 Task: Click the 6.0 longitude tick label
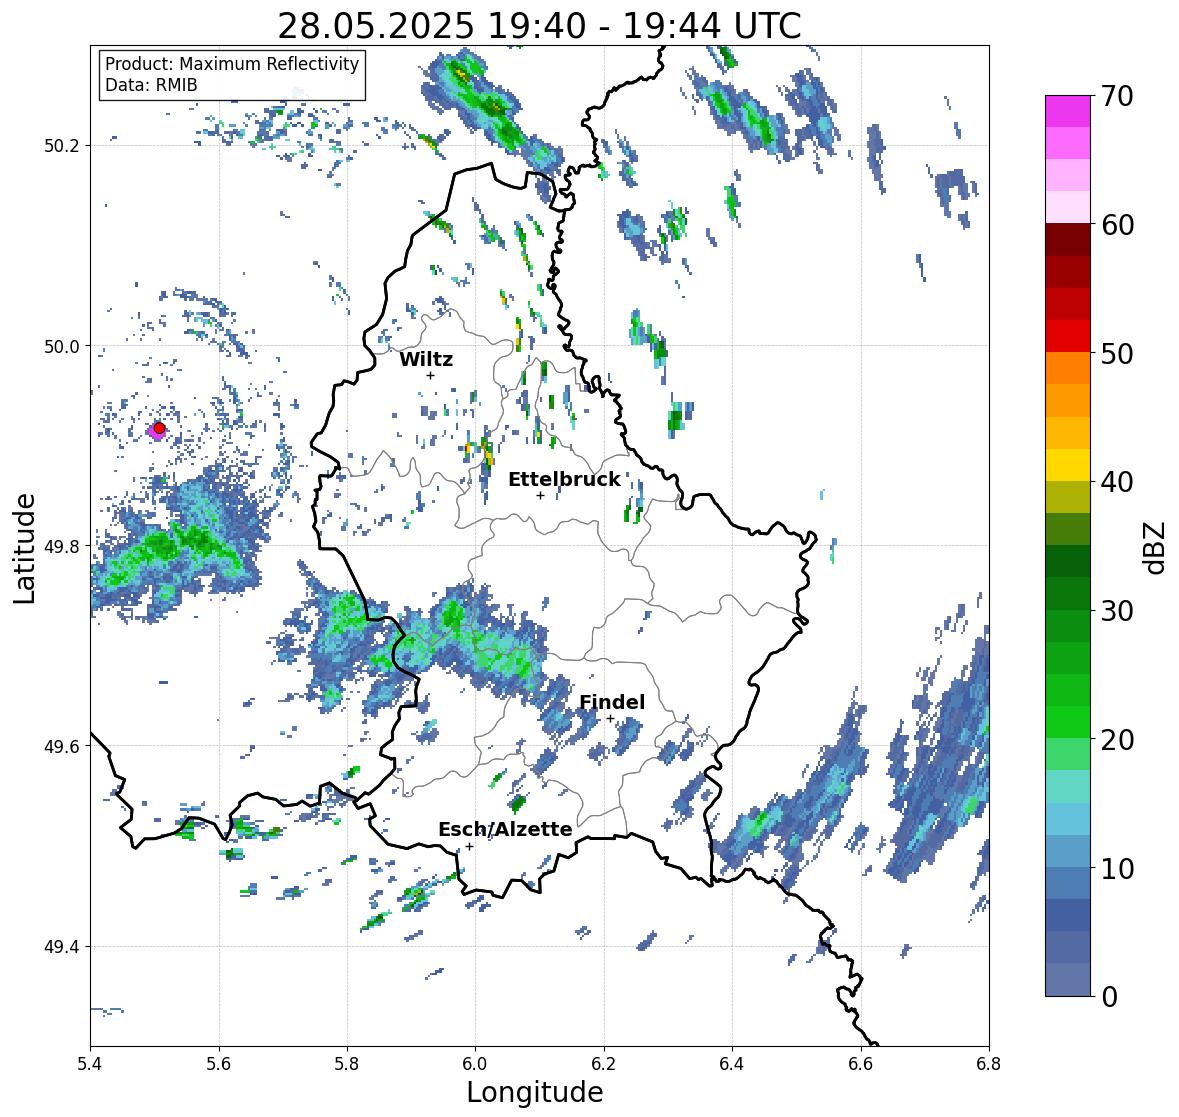[475, 1063]
